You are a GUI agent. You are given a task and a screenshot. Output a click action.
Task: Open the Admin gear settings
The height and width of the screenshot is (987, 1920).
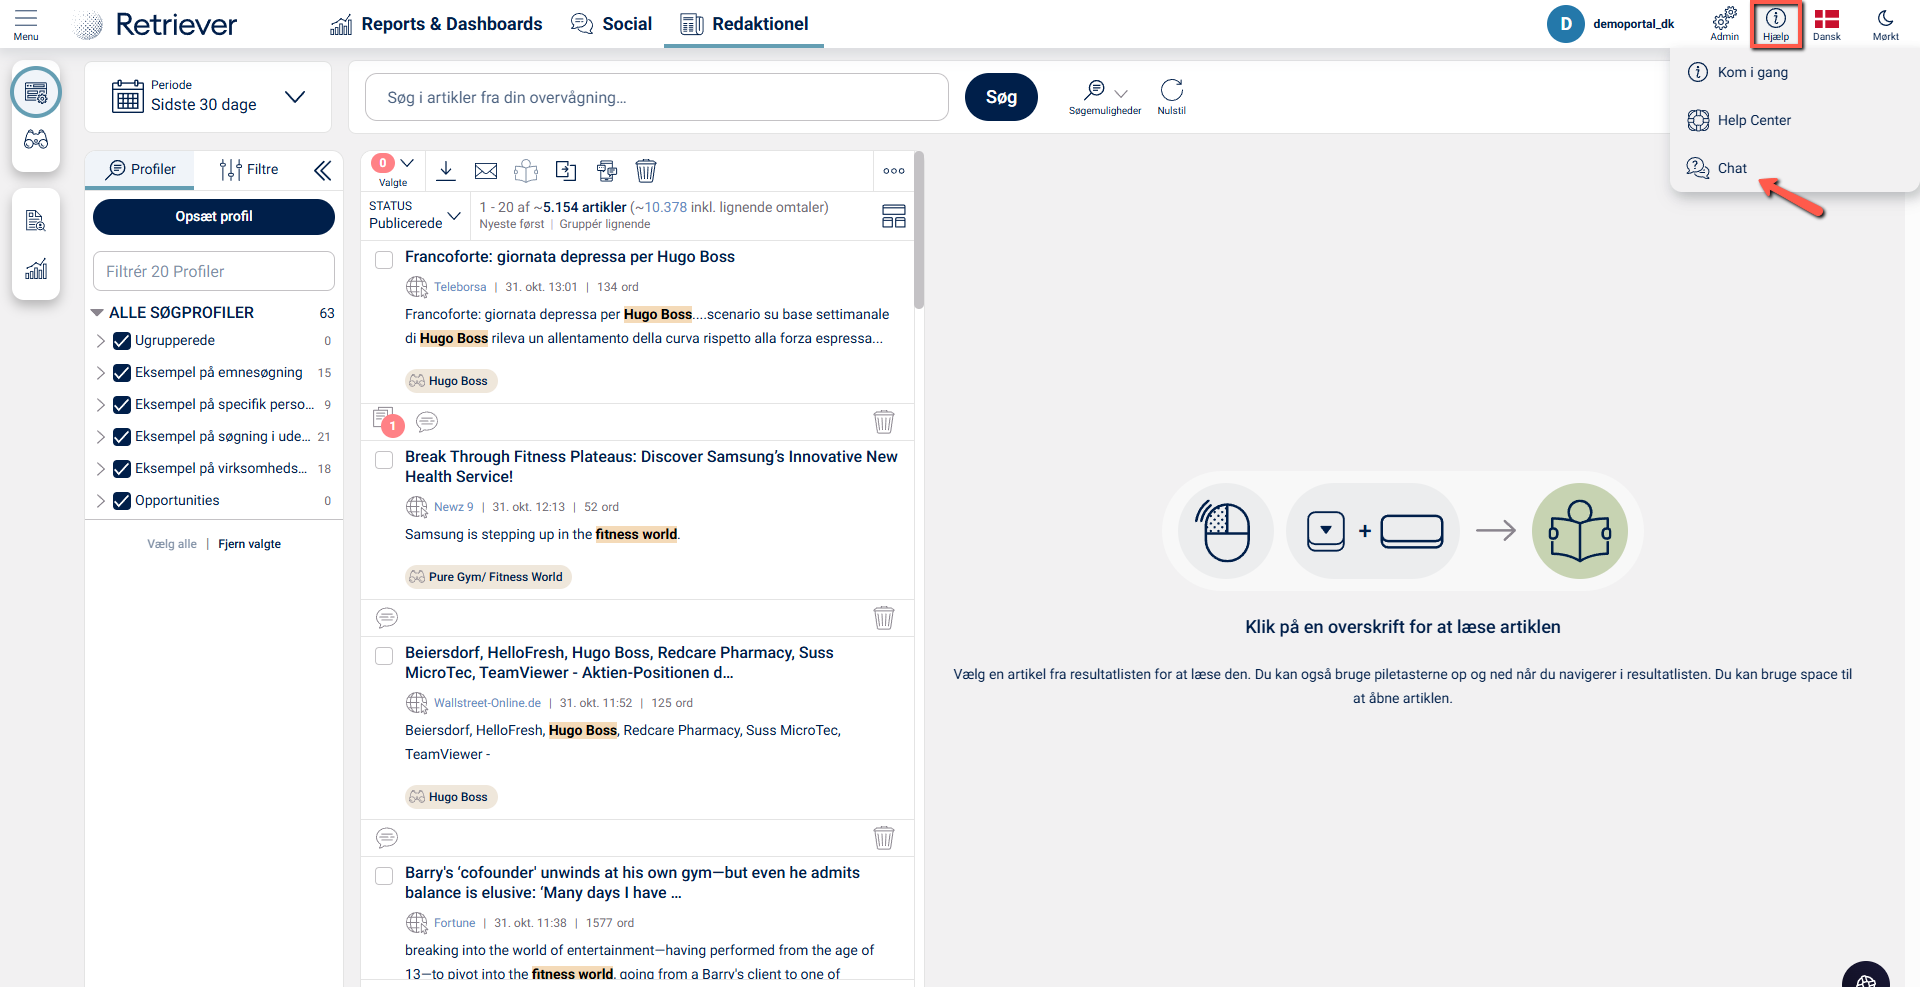pyautogui.click(x=1725, y=24)
